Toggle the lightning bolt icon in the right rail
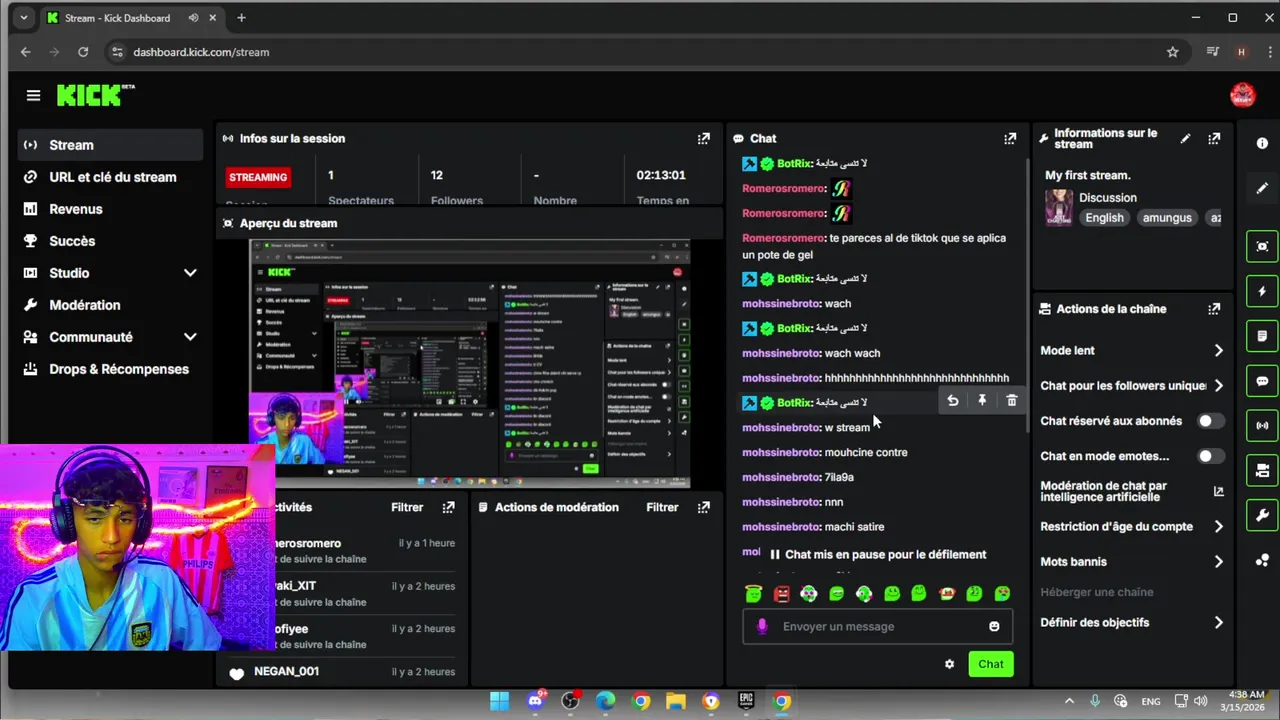1280x720 pixels. click(1262, 291)
